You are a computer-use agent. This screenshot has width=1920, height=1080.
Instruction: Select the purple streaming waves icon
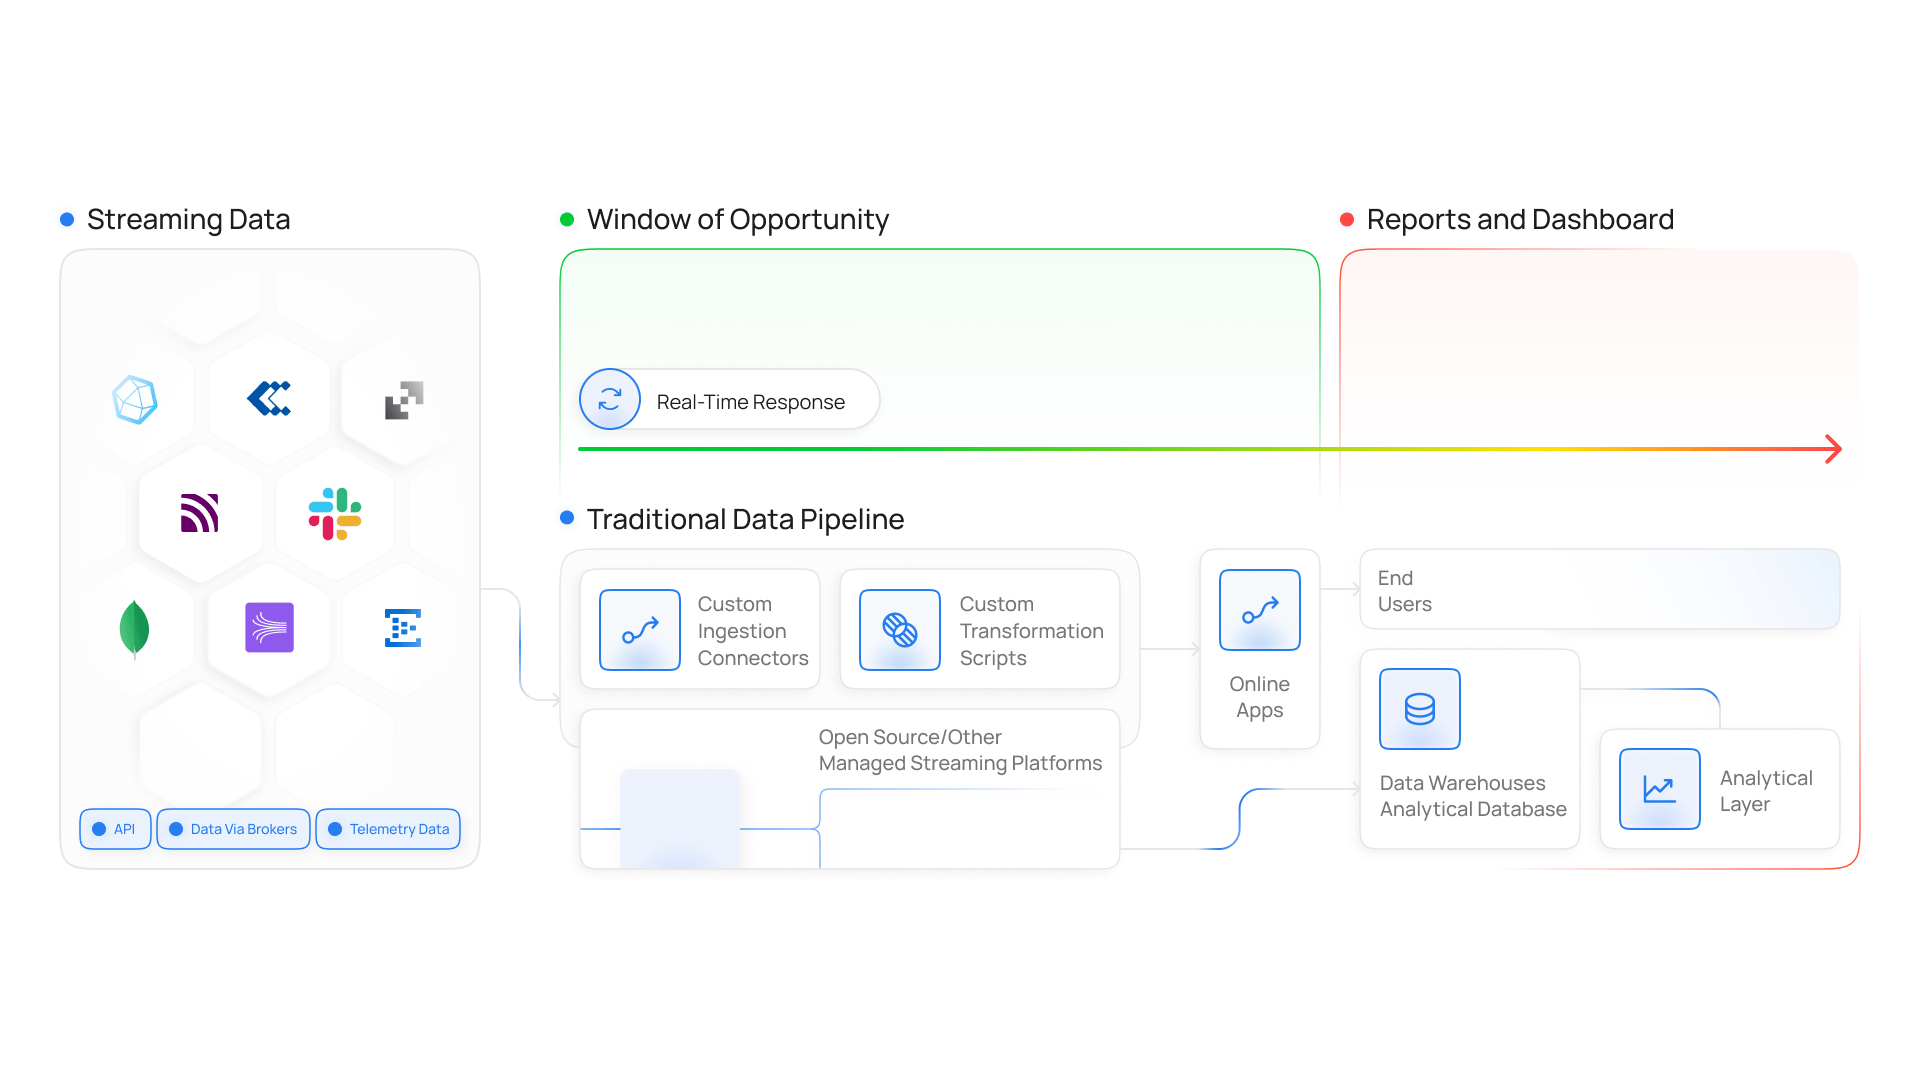(x=269, y=628)
